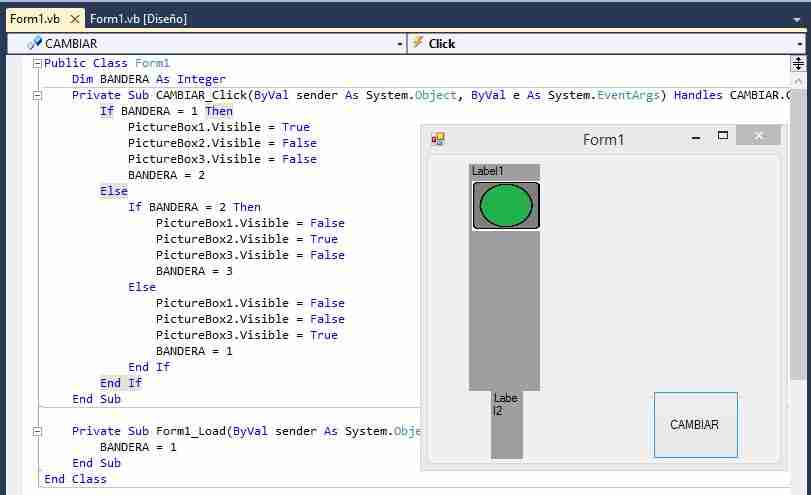Collapse the Form1_Load sub

click(37, 431)
